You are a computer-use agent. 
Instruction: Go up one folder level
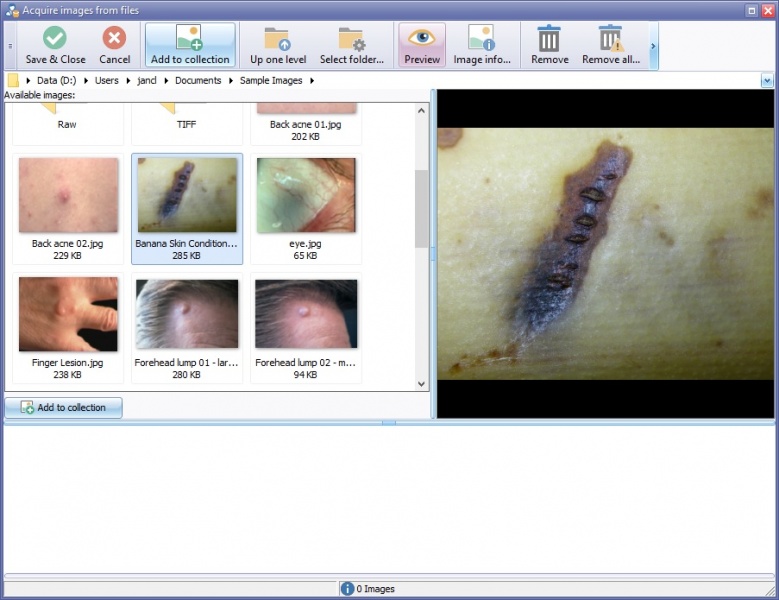click(x=278, y=45)
